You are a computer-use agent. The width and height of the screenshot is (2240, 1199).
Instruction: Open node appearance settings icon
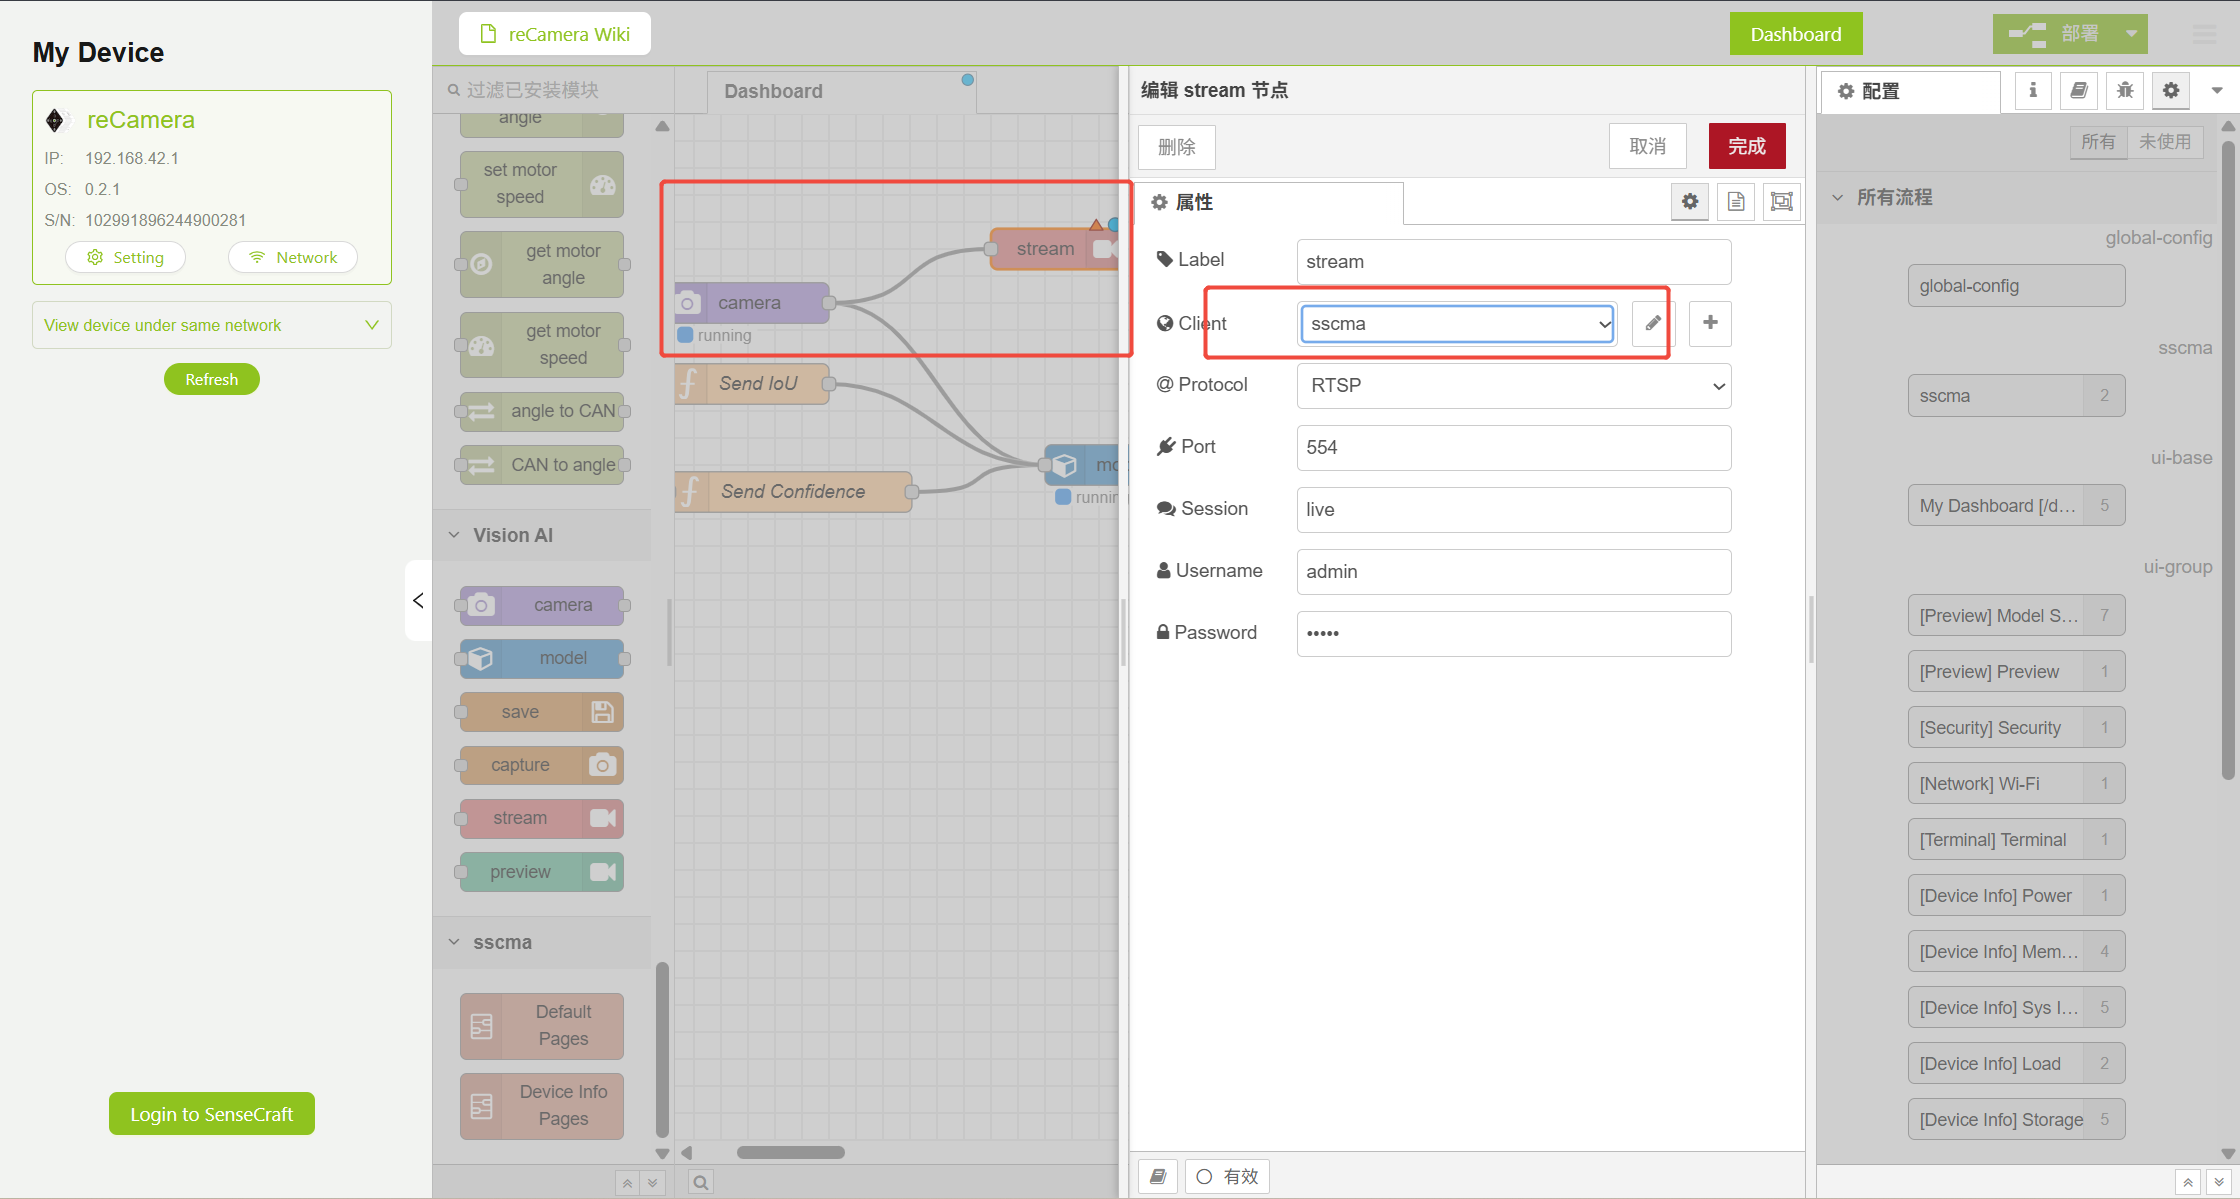(1782, 202)
